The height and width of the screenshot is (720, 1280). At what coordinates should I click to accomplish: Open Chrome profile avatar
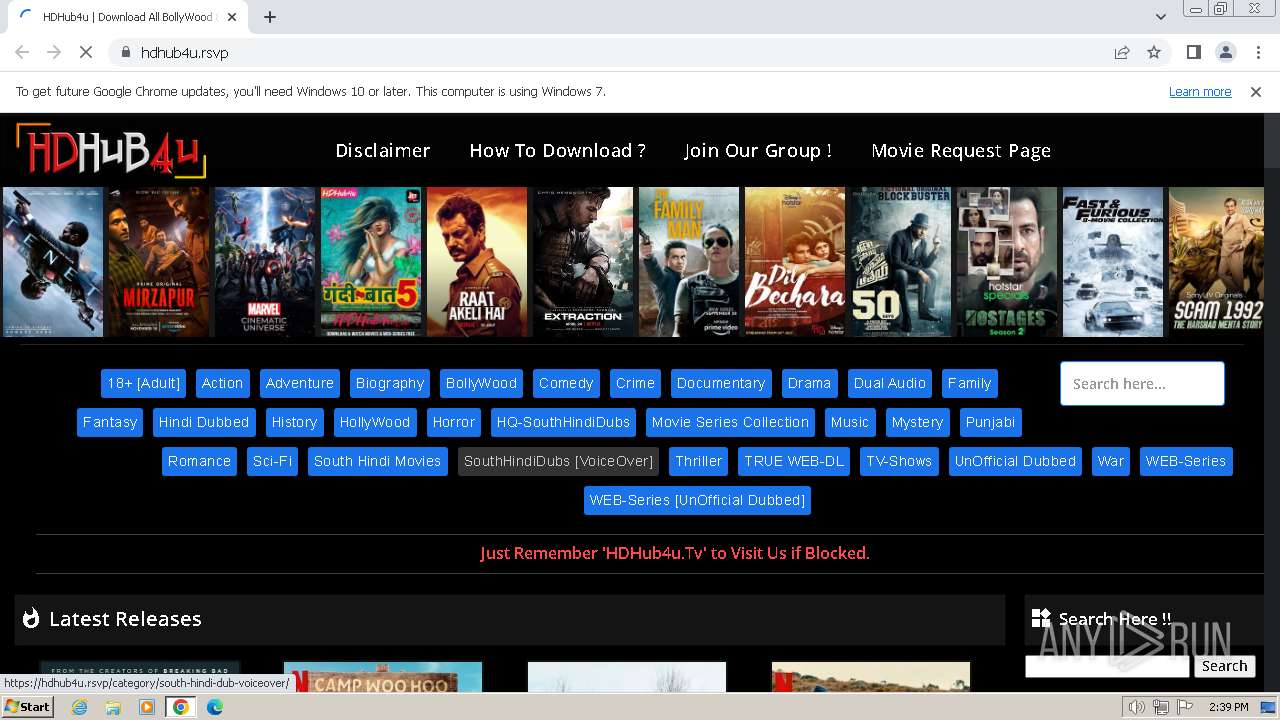click(1225, 52)
